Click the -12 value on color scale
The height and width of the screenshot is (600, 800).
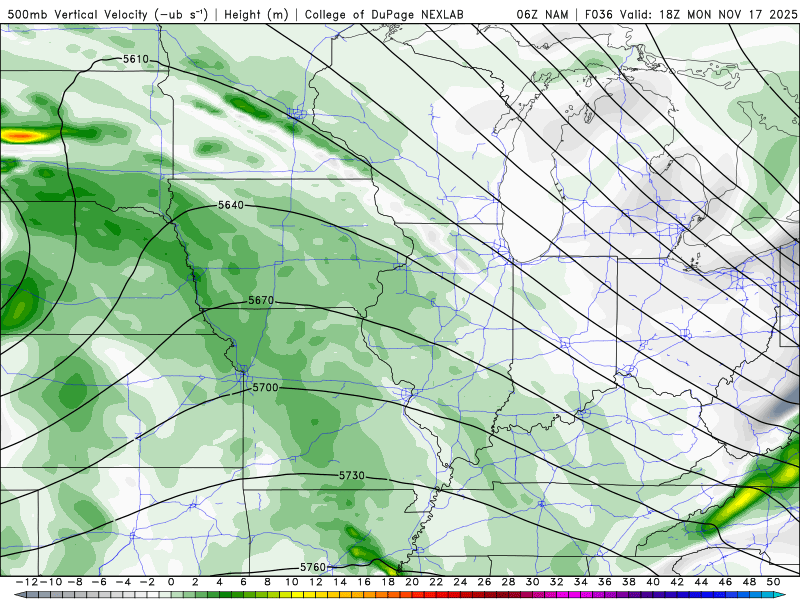[26, 582]
